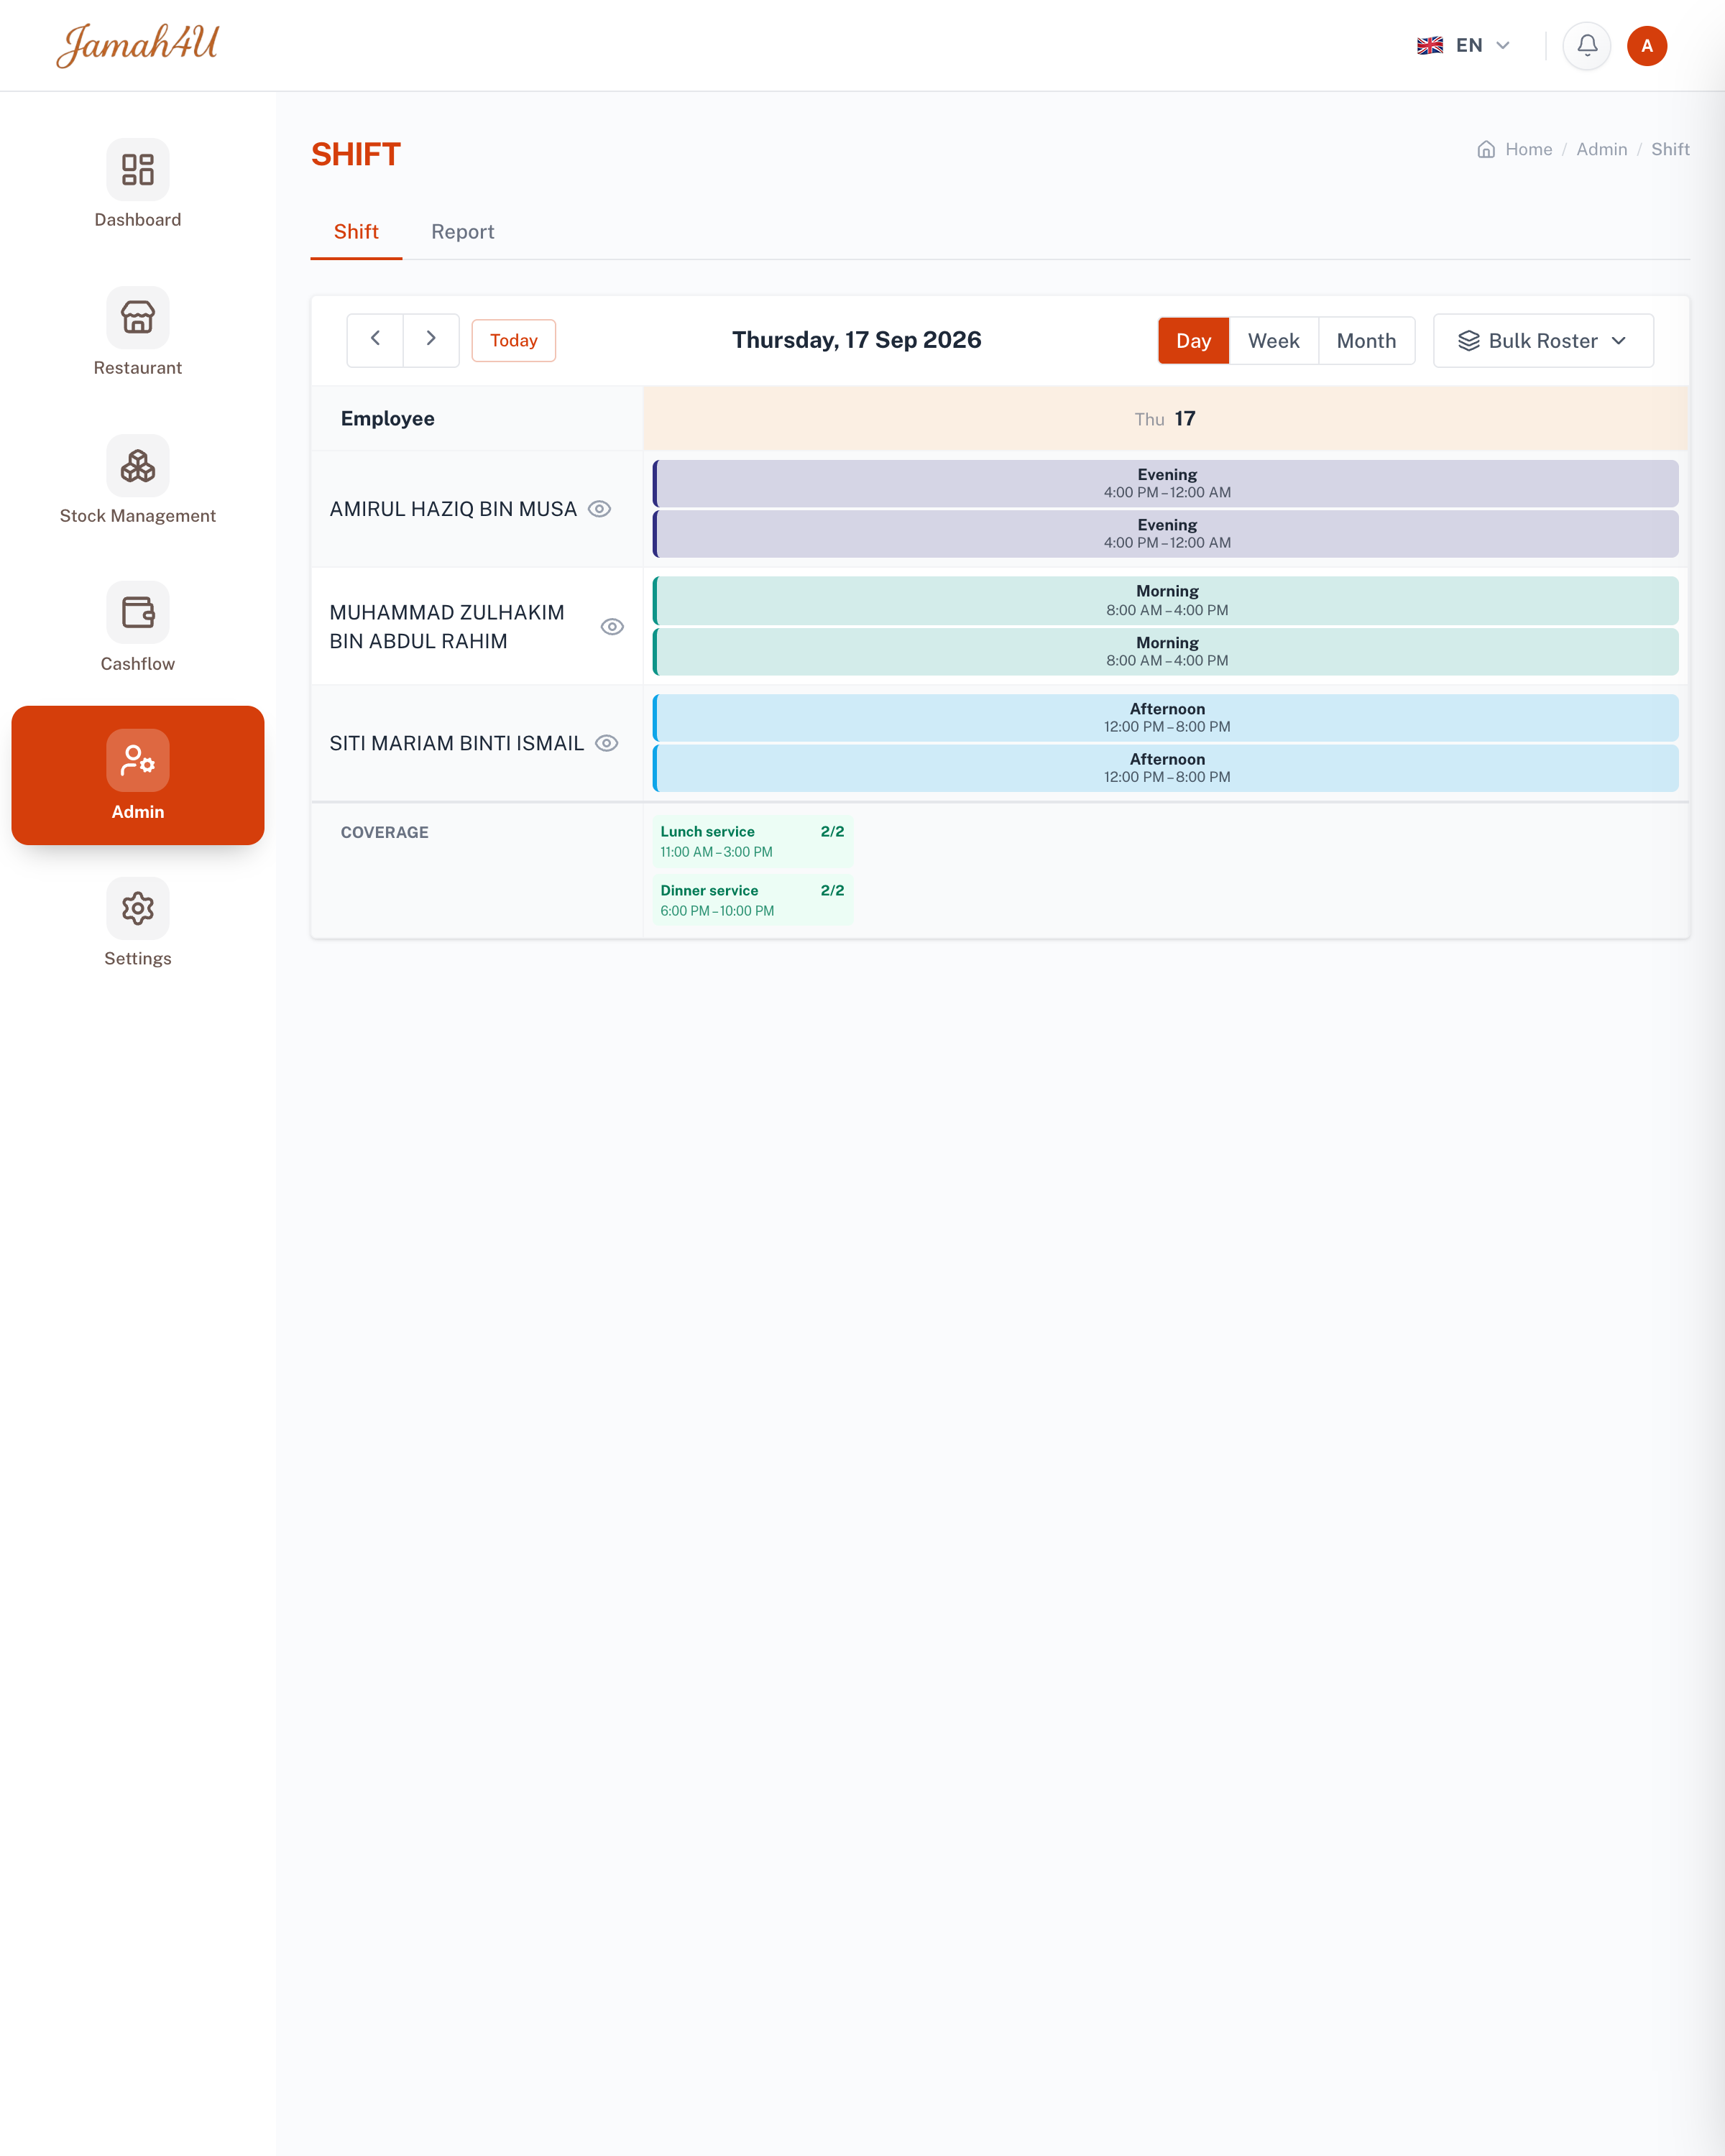Image resolution: width=1725 pixels, height=2156 pixels.
Task: Toggle eye icon for Amirul Haziq Bin Musa
Action: 599,509
